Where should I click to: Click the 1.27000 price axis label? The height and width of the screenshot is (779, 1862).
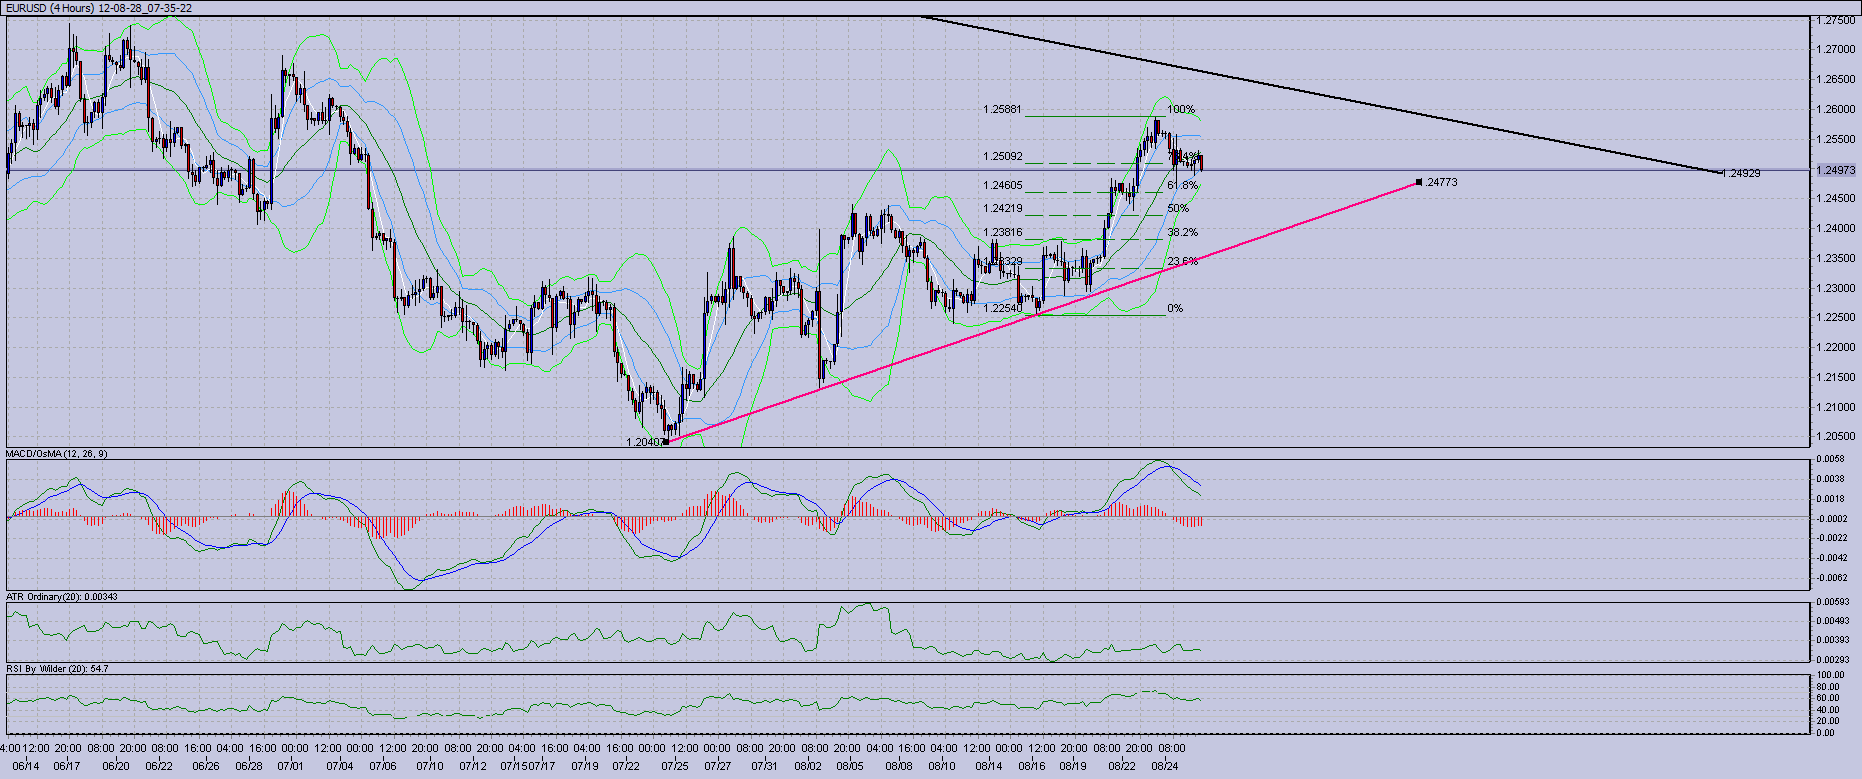[x=1836, y=49]
